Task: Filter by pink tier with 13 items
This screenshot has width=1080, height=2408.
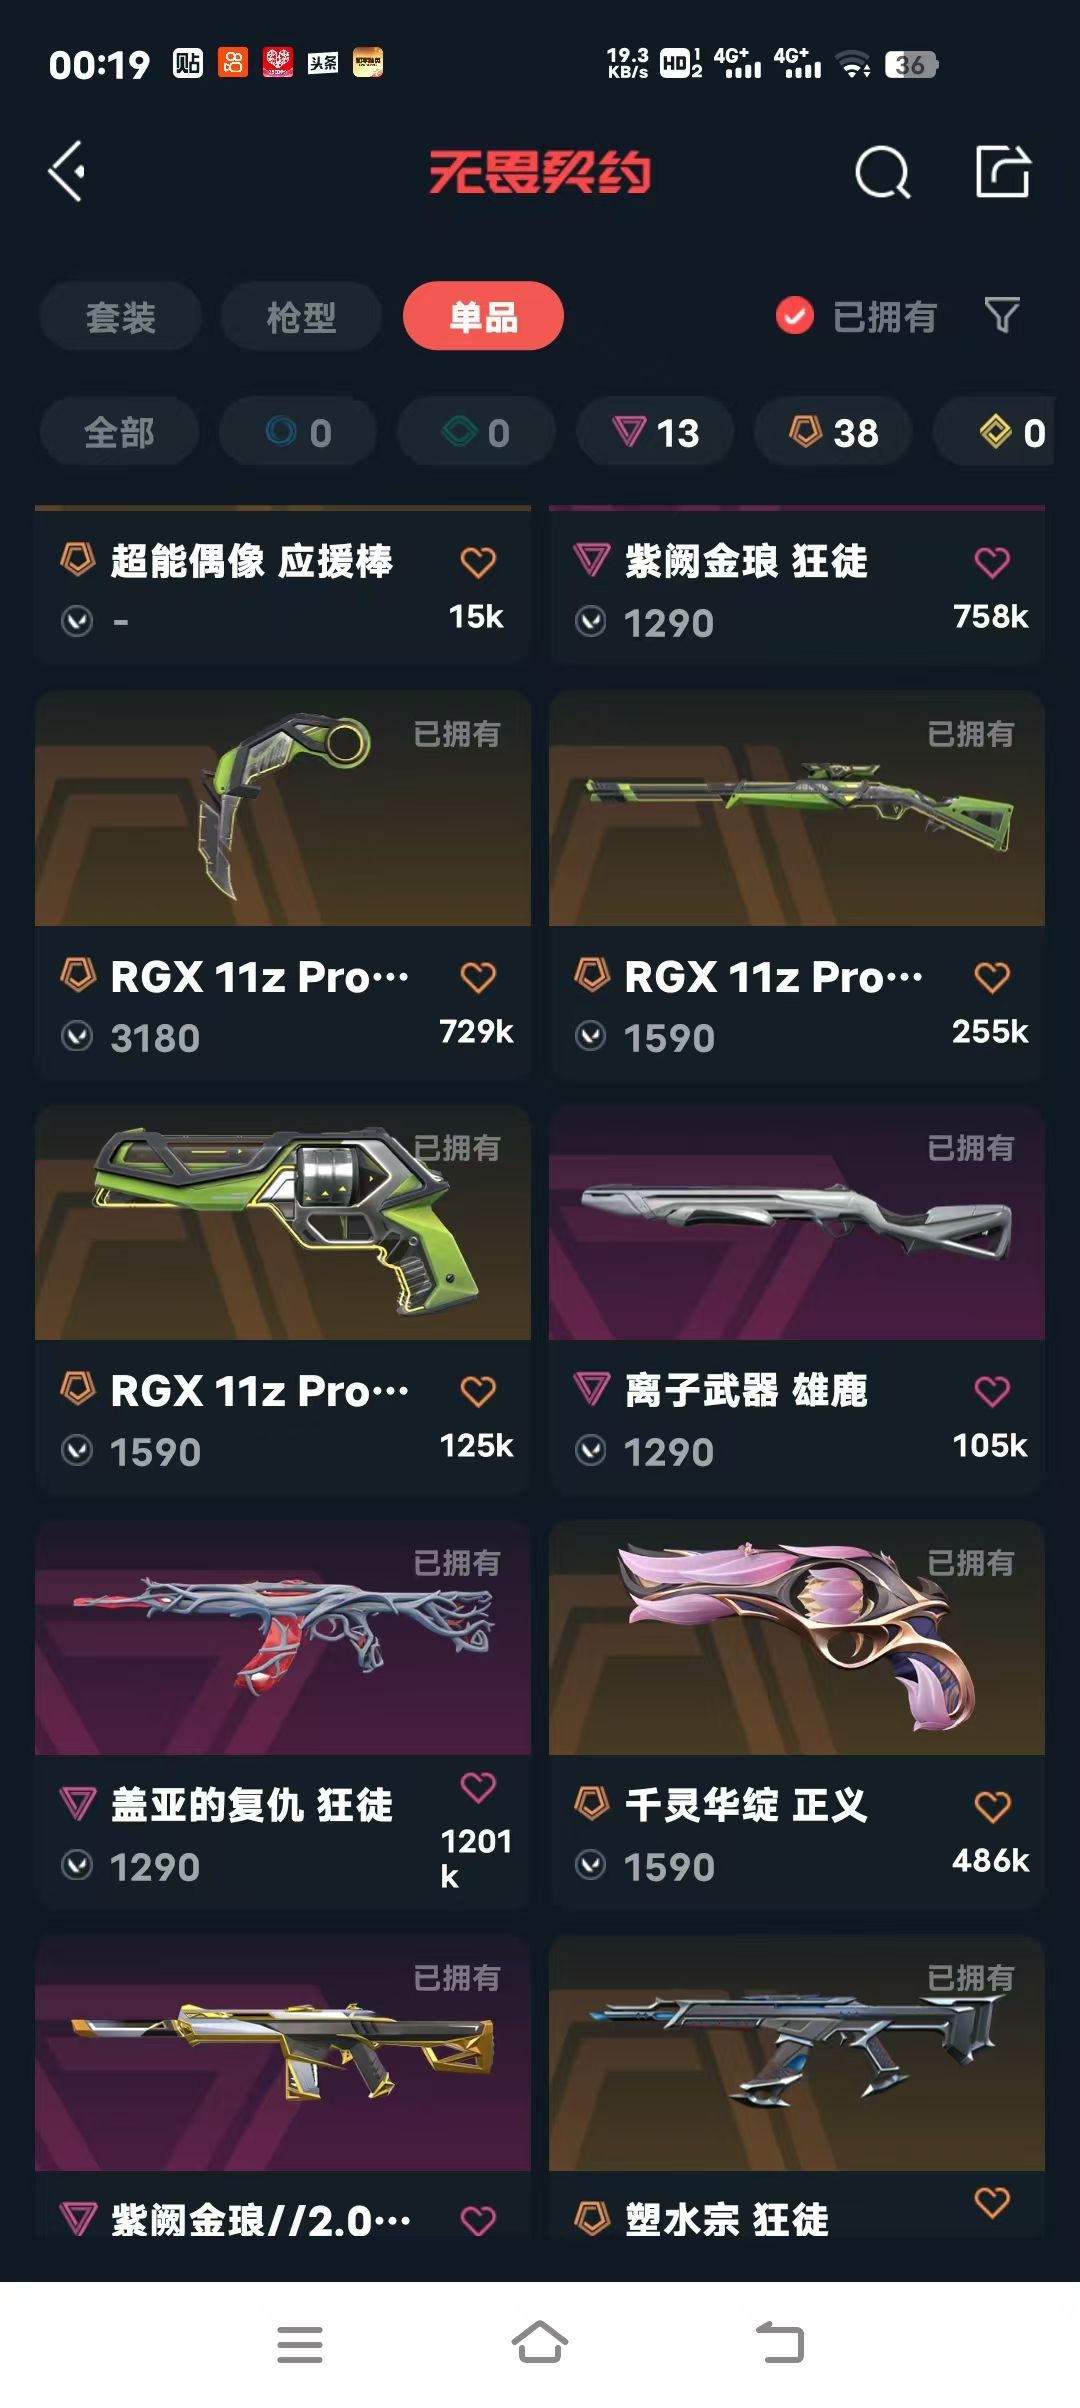Action: coord(655,432)
